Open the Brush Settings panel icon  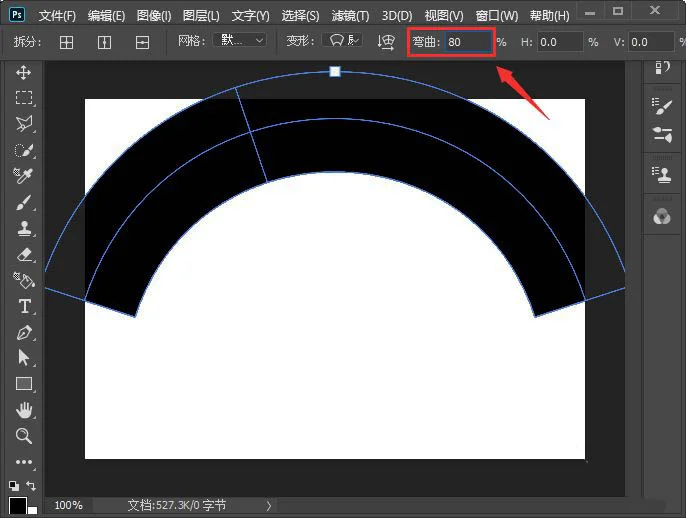coord(661,103)
